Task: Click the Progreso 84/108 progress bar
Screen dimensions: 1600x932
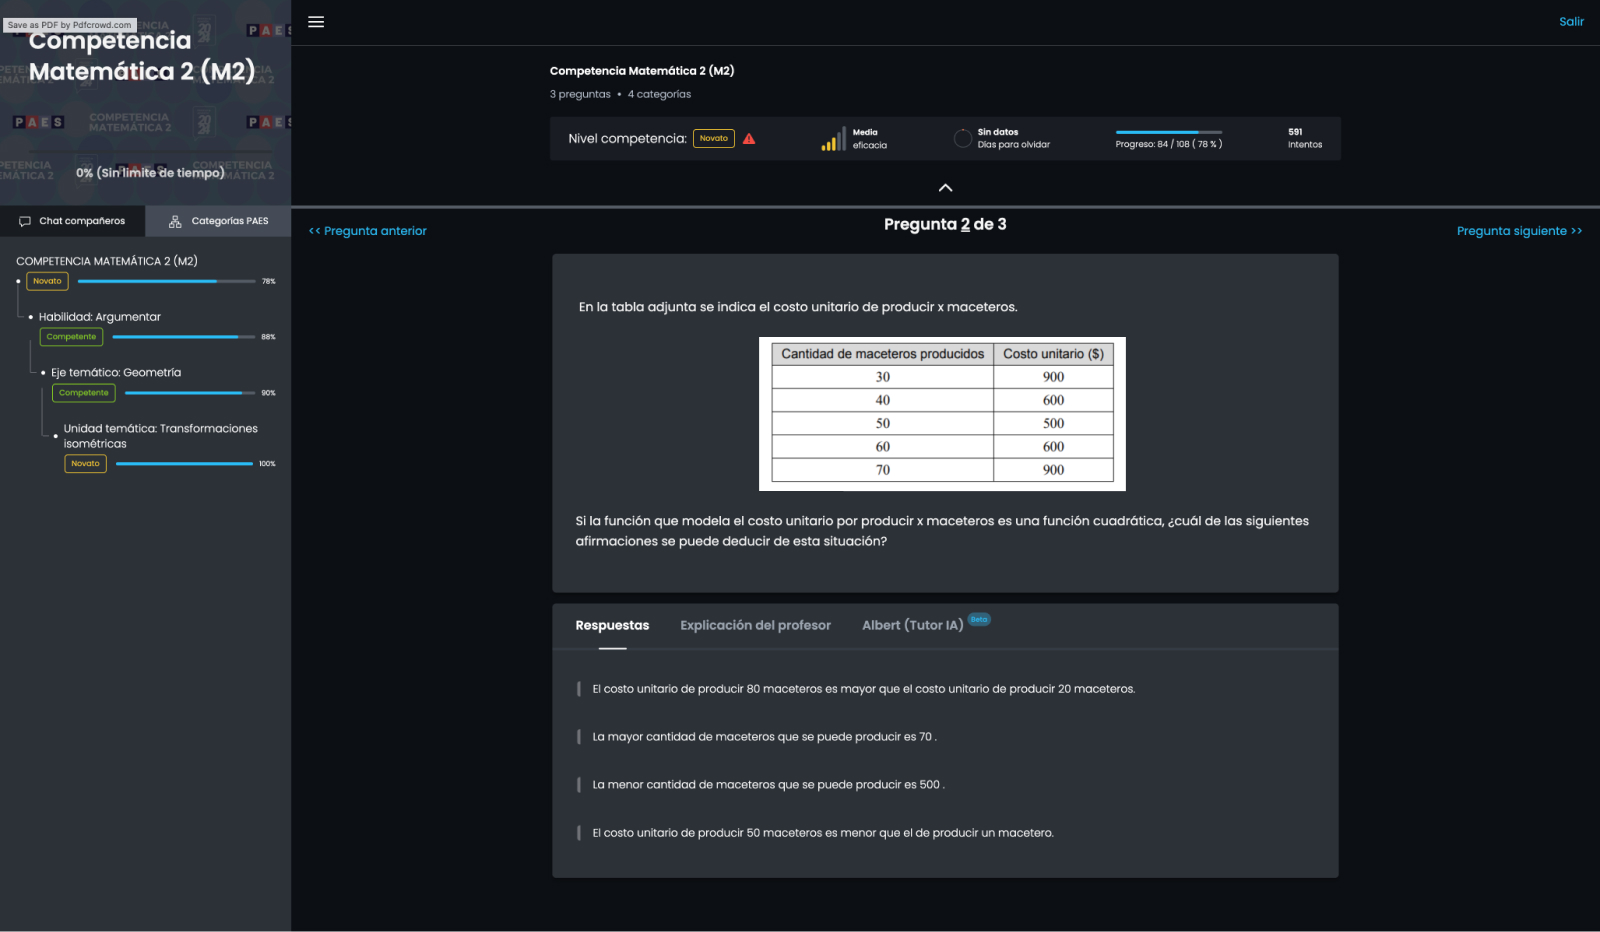Action: coord(1168,132)
